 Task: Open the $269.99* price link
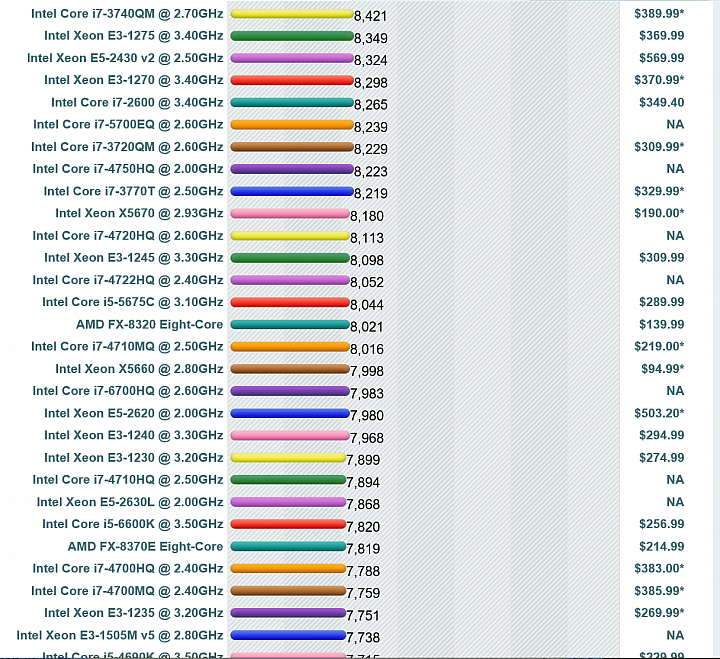[x=659, y=613]
